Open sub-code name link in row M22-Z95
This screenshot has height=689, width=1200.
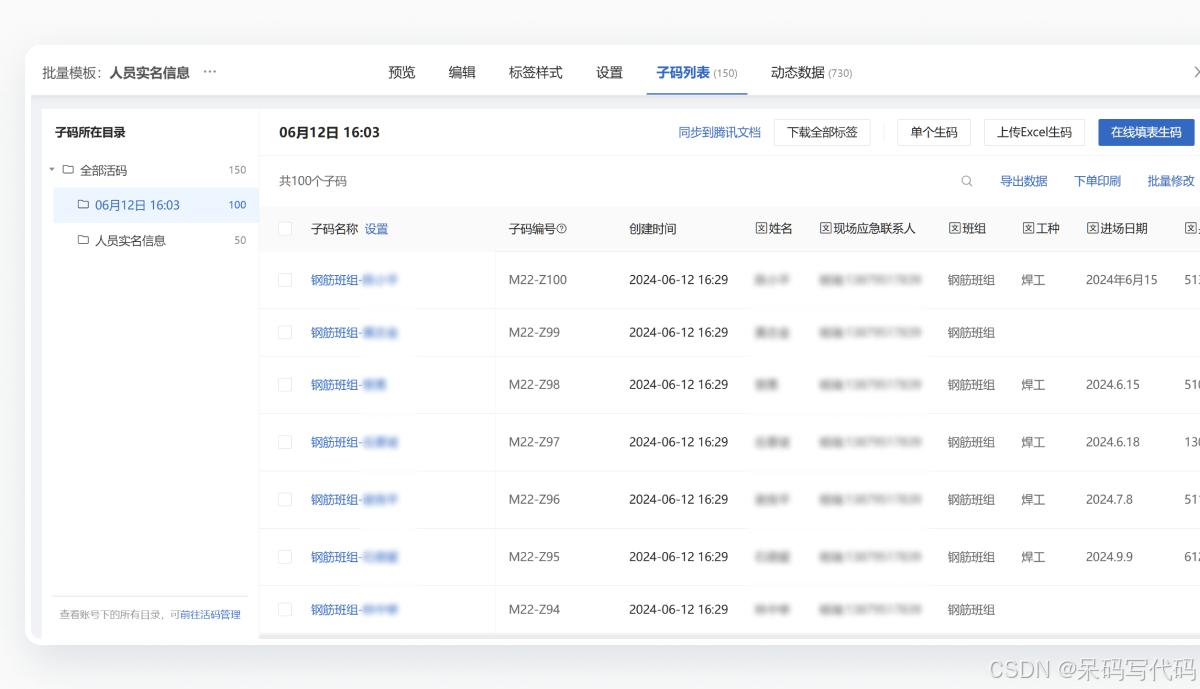[x=354, y=557]
